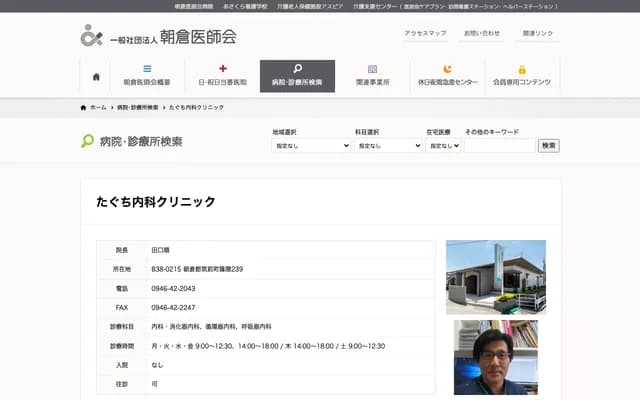640x400 pixels.
Task: Open 関連事業所 with building icon
Action: tap(372, 76)
